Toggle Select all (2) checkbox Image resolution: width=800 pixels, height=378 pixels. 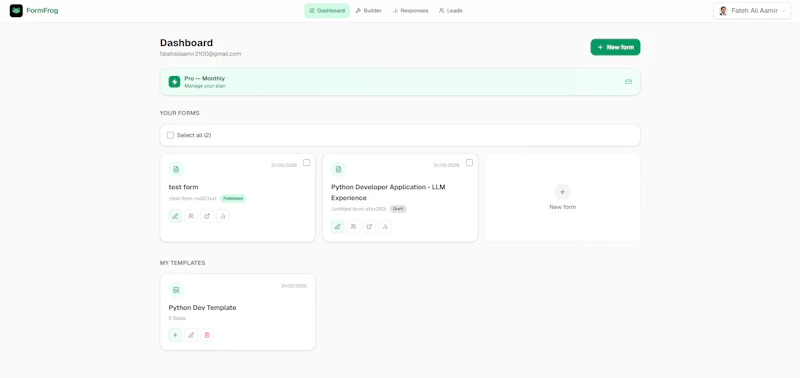[170, 135]
